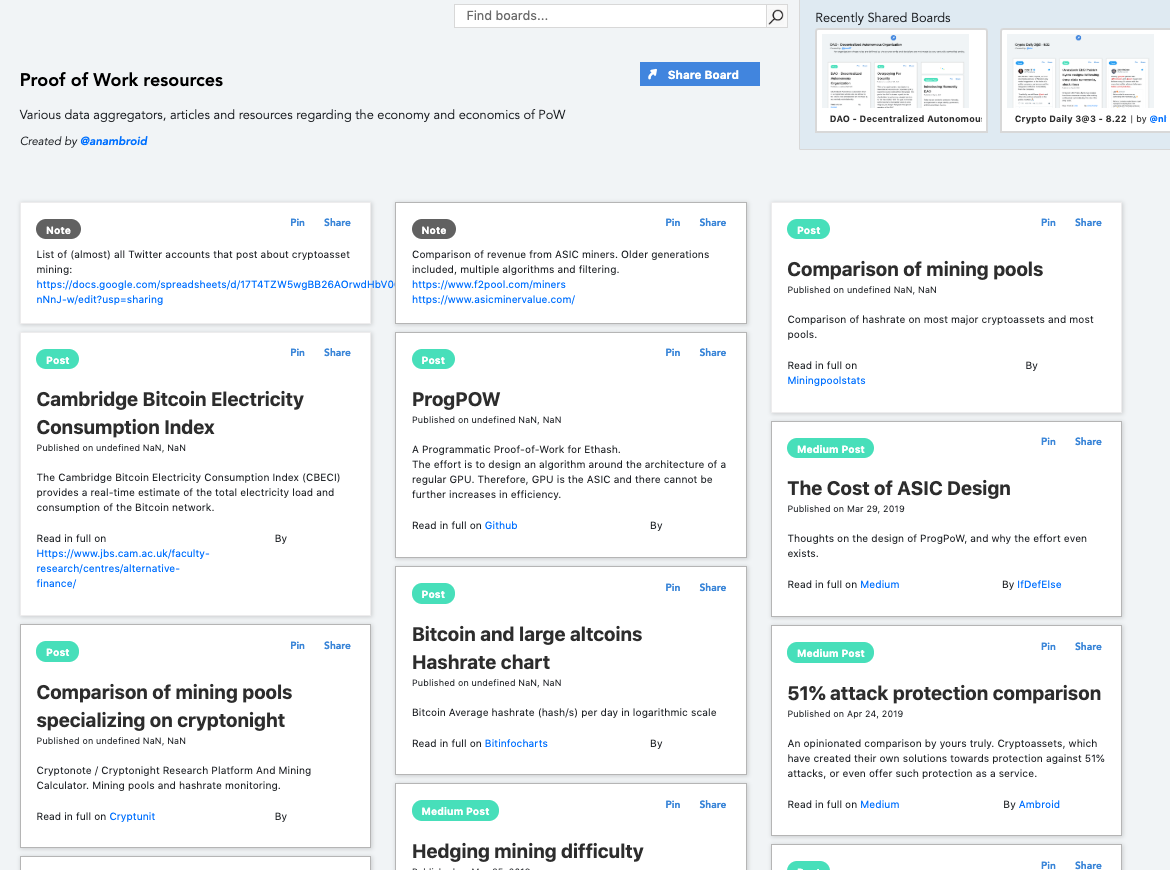This screenshot has width=1170, height=870.
Task: Pin the Comparison of mining pools post
Action: pyautogui.click(x=1048, y=223)
